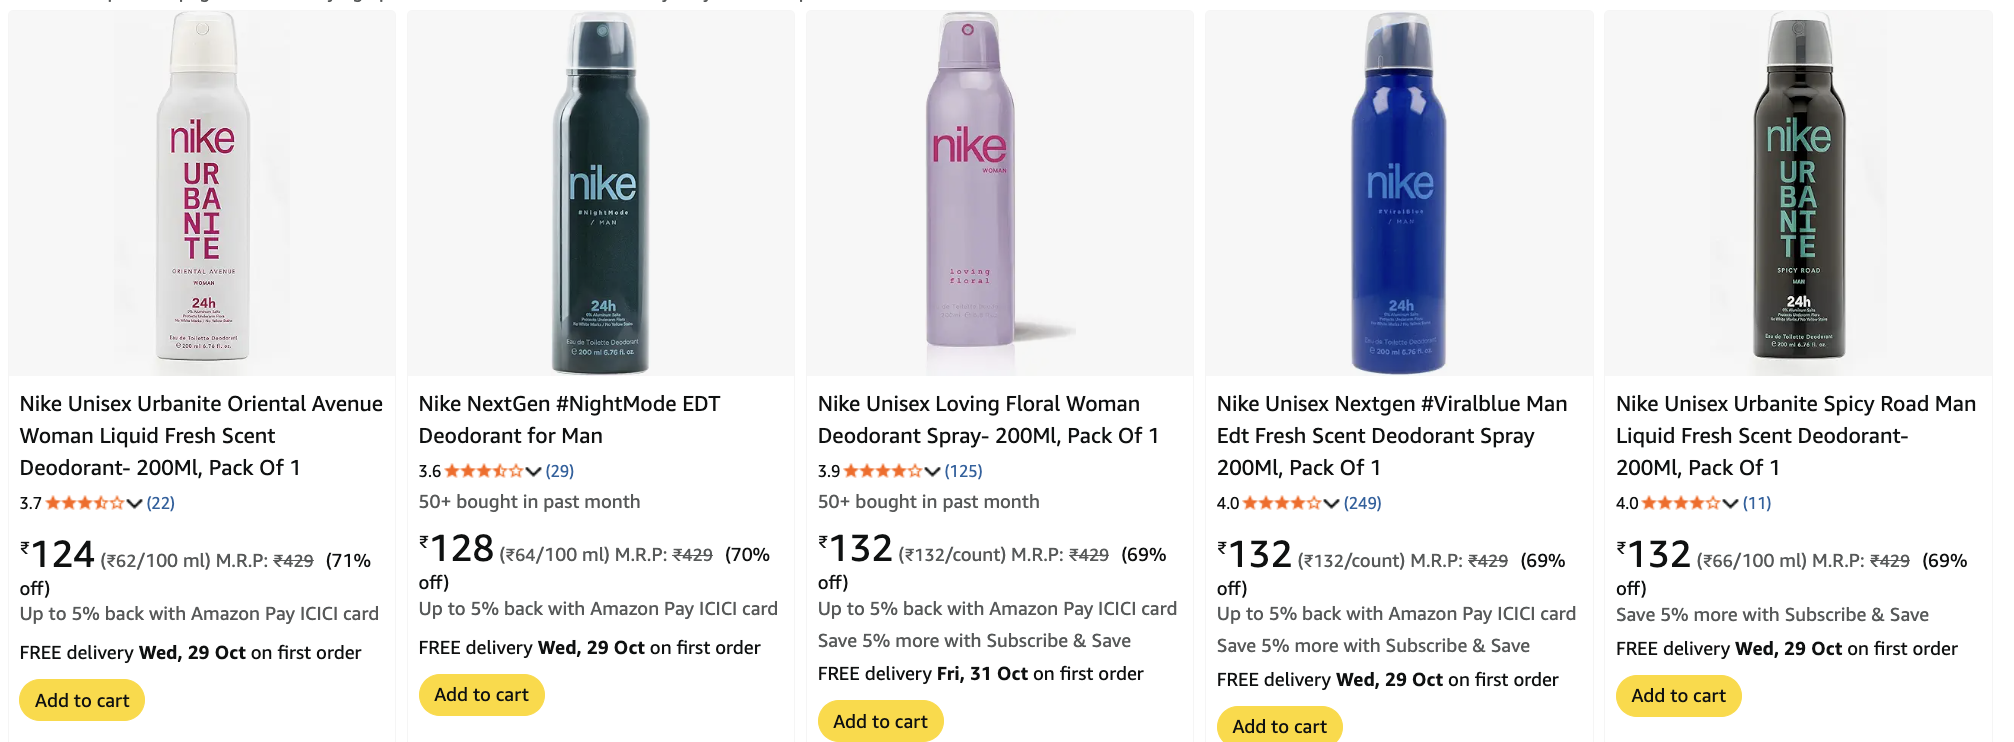This screenshot has height=742, width=2014.
Task: Expand the rating chevron beside (125) reviews
Action: point(932,471)
